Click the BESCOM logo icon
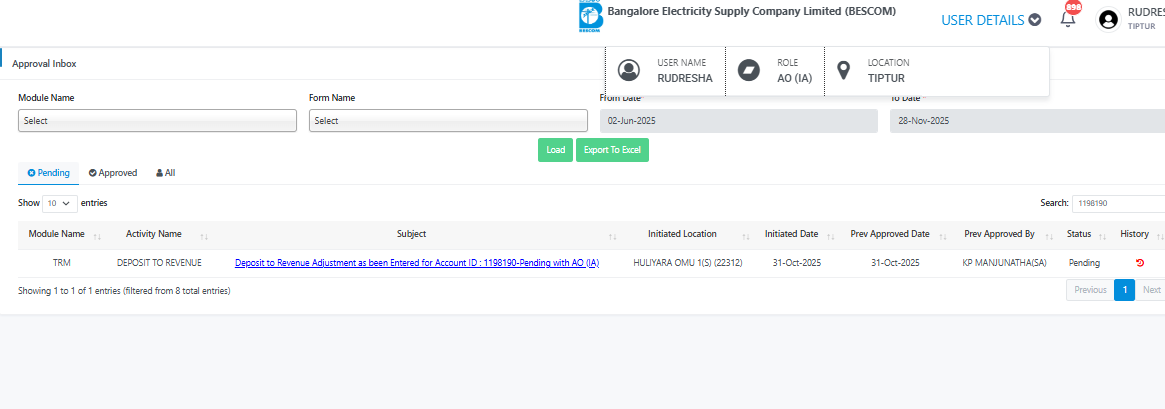1165x409 pixels. point(591,18)
